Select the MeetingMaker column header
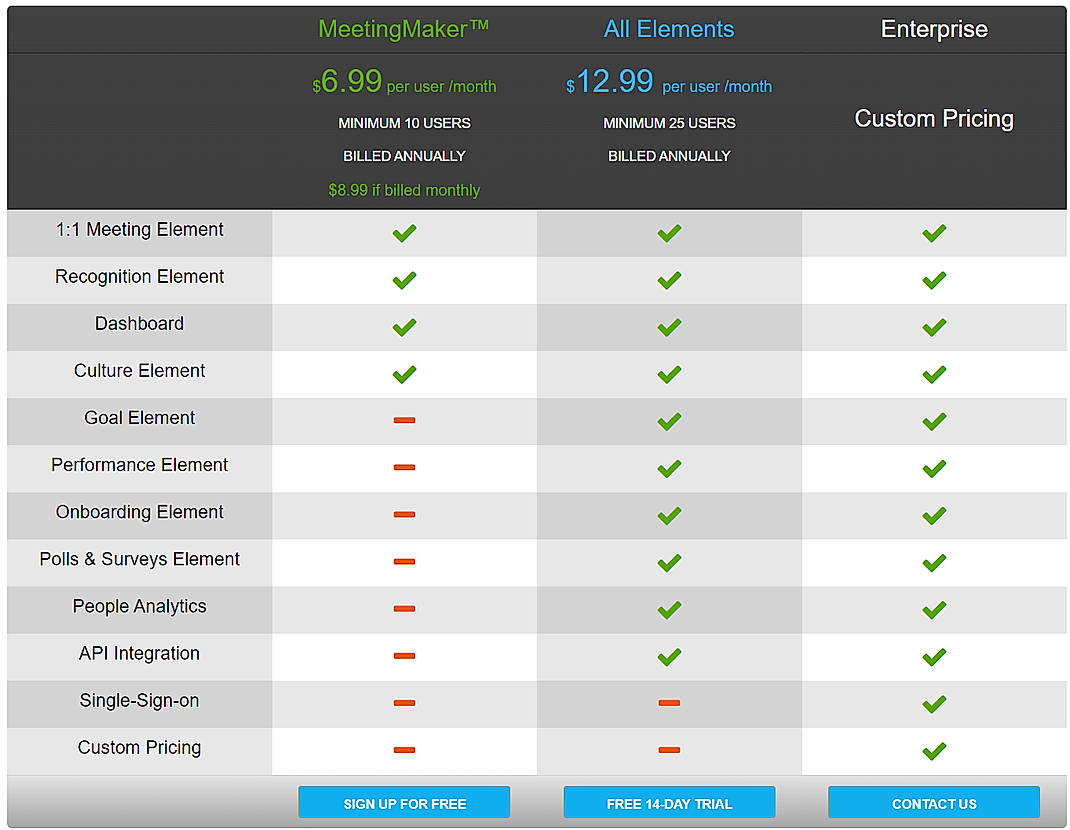The image size is (1070, 830). pos(403,29)
